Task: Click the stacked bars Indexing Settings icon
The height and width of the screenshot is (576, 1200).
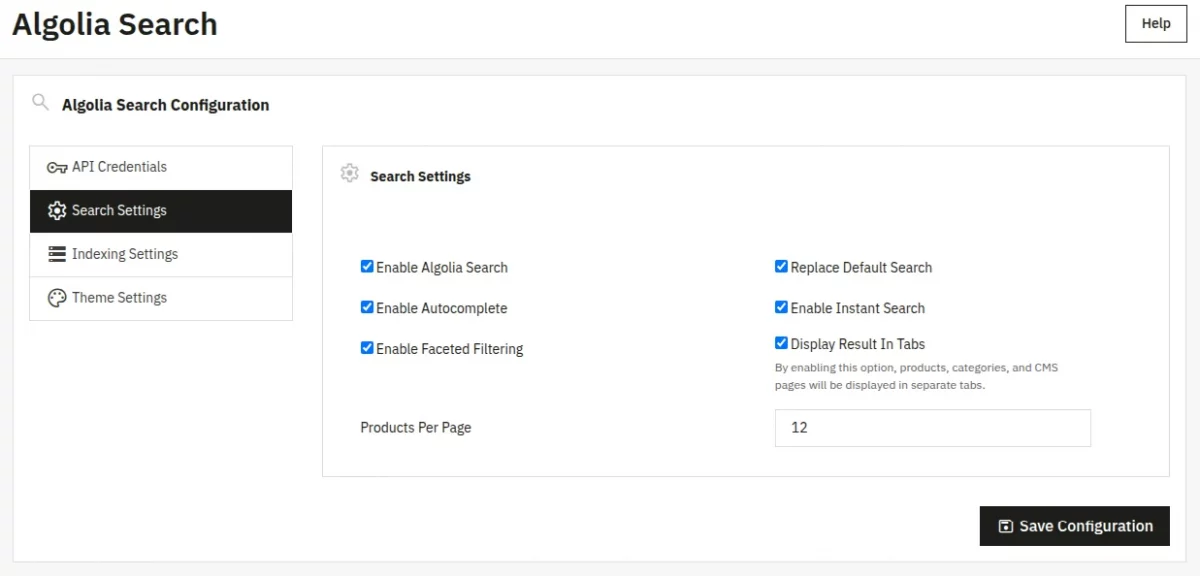Action: (x=57, y=254)
